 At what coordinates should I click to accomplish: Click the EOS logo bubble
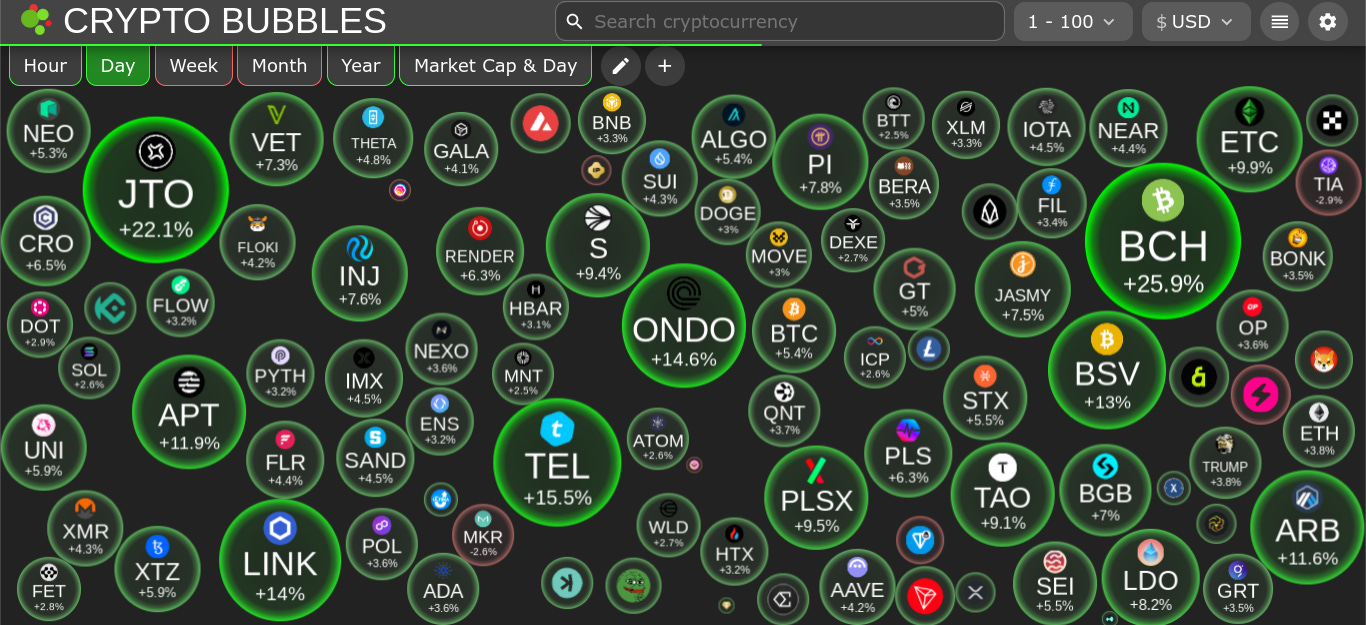pyautogui.click(x=989, y=211)
